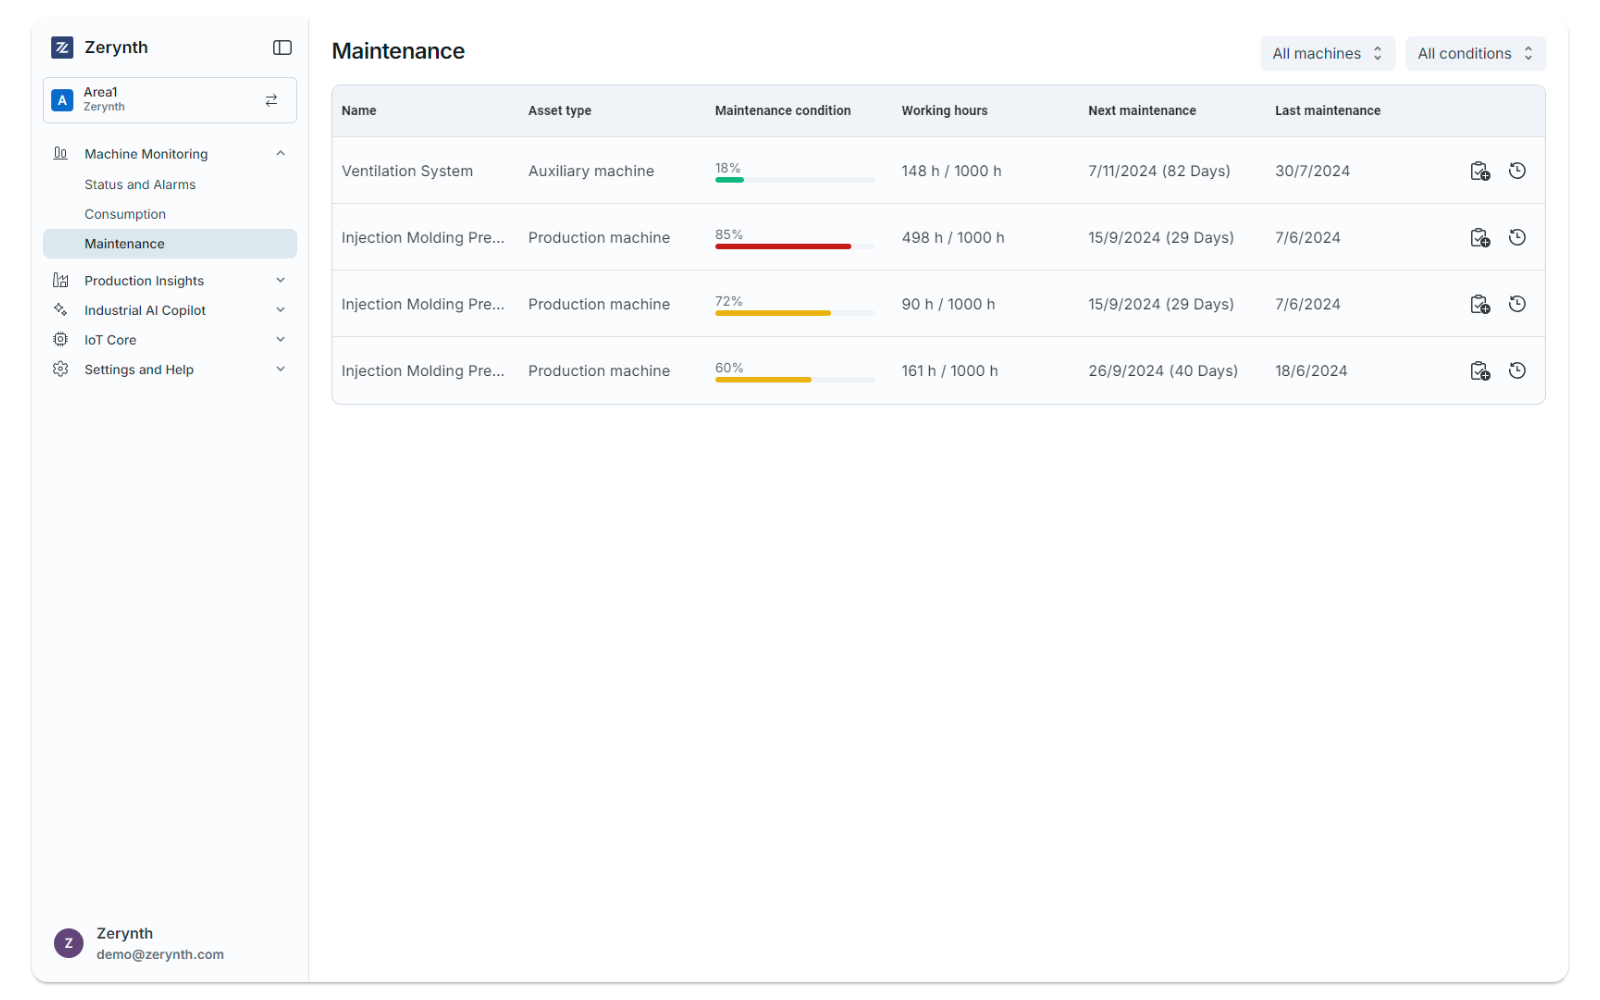
Task: Click the user avatar Z at bottom
Action: [x=68, y=943]
